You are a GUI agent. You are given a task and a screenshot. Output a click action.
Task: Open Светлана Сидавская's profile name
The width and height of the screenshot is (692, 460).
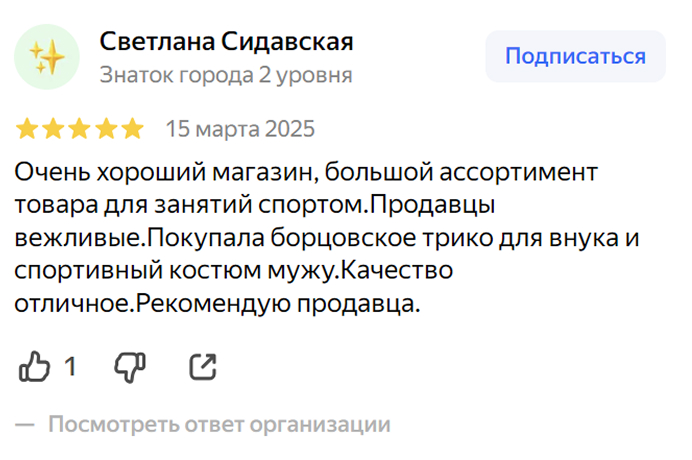tap(226, 42)
